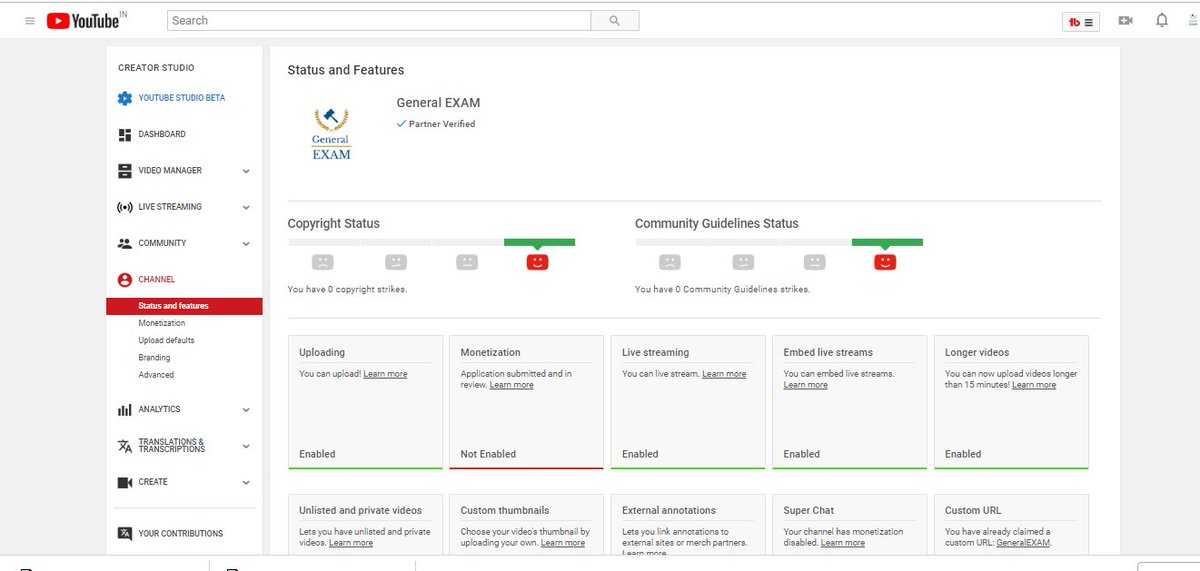1200x571 pixels.
Task: Expand the Community section
Action: click(246, 244)
